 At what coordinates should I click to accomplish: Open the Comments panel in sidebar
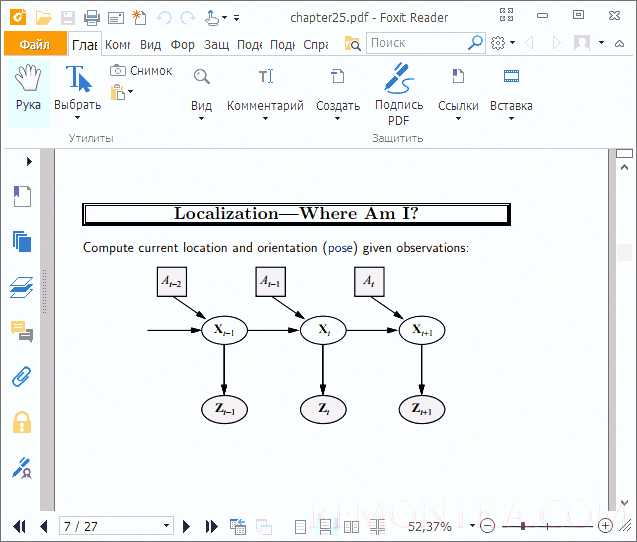(x=22, y=332)
